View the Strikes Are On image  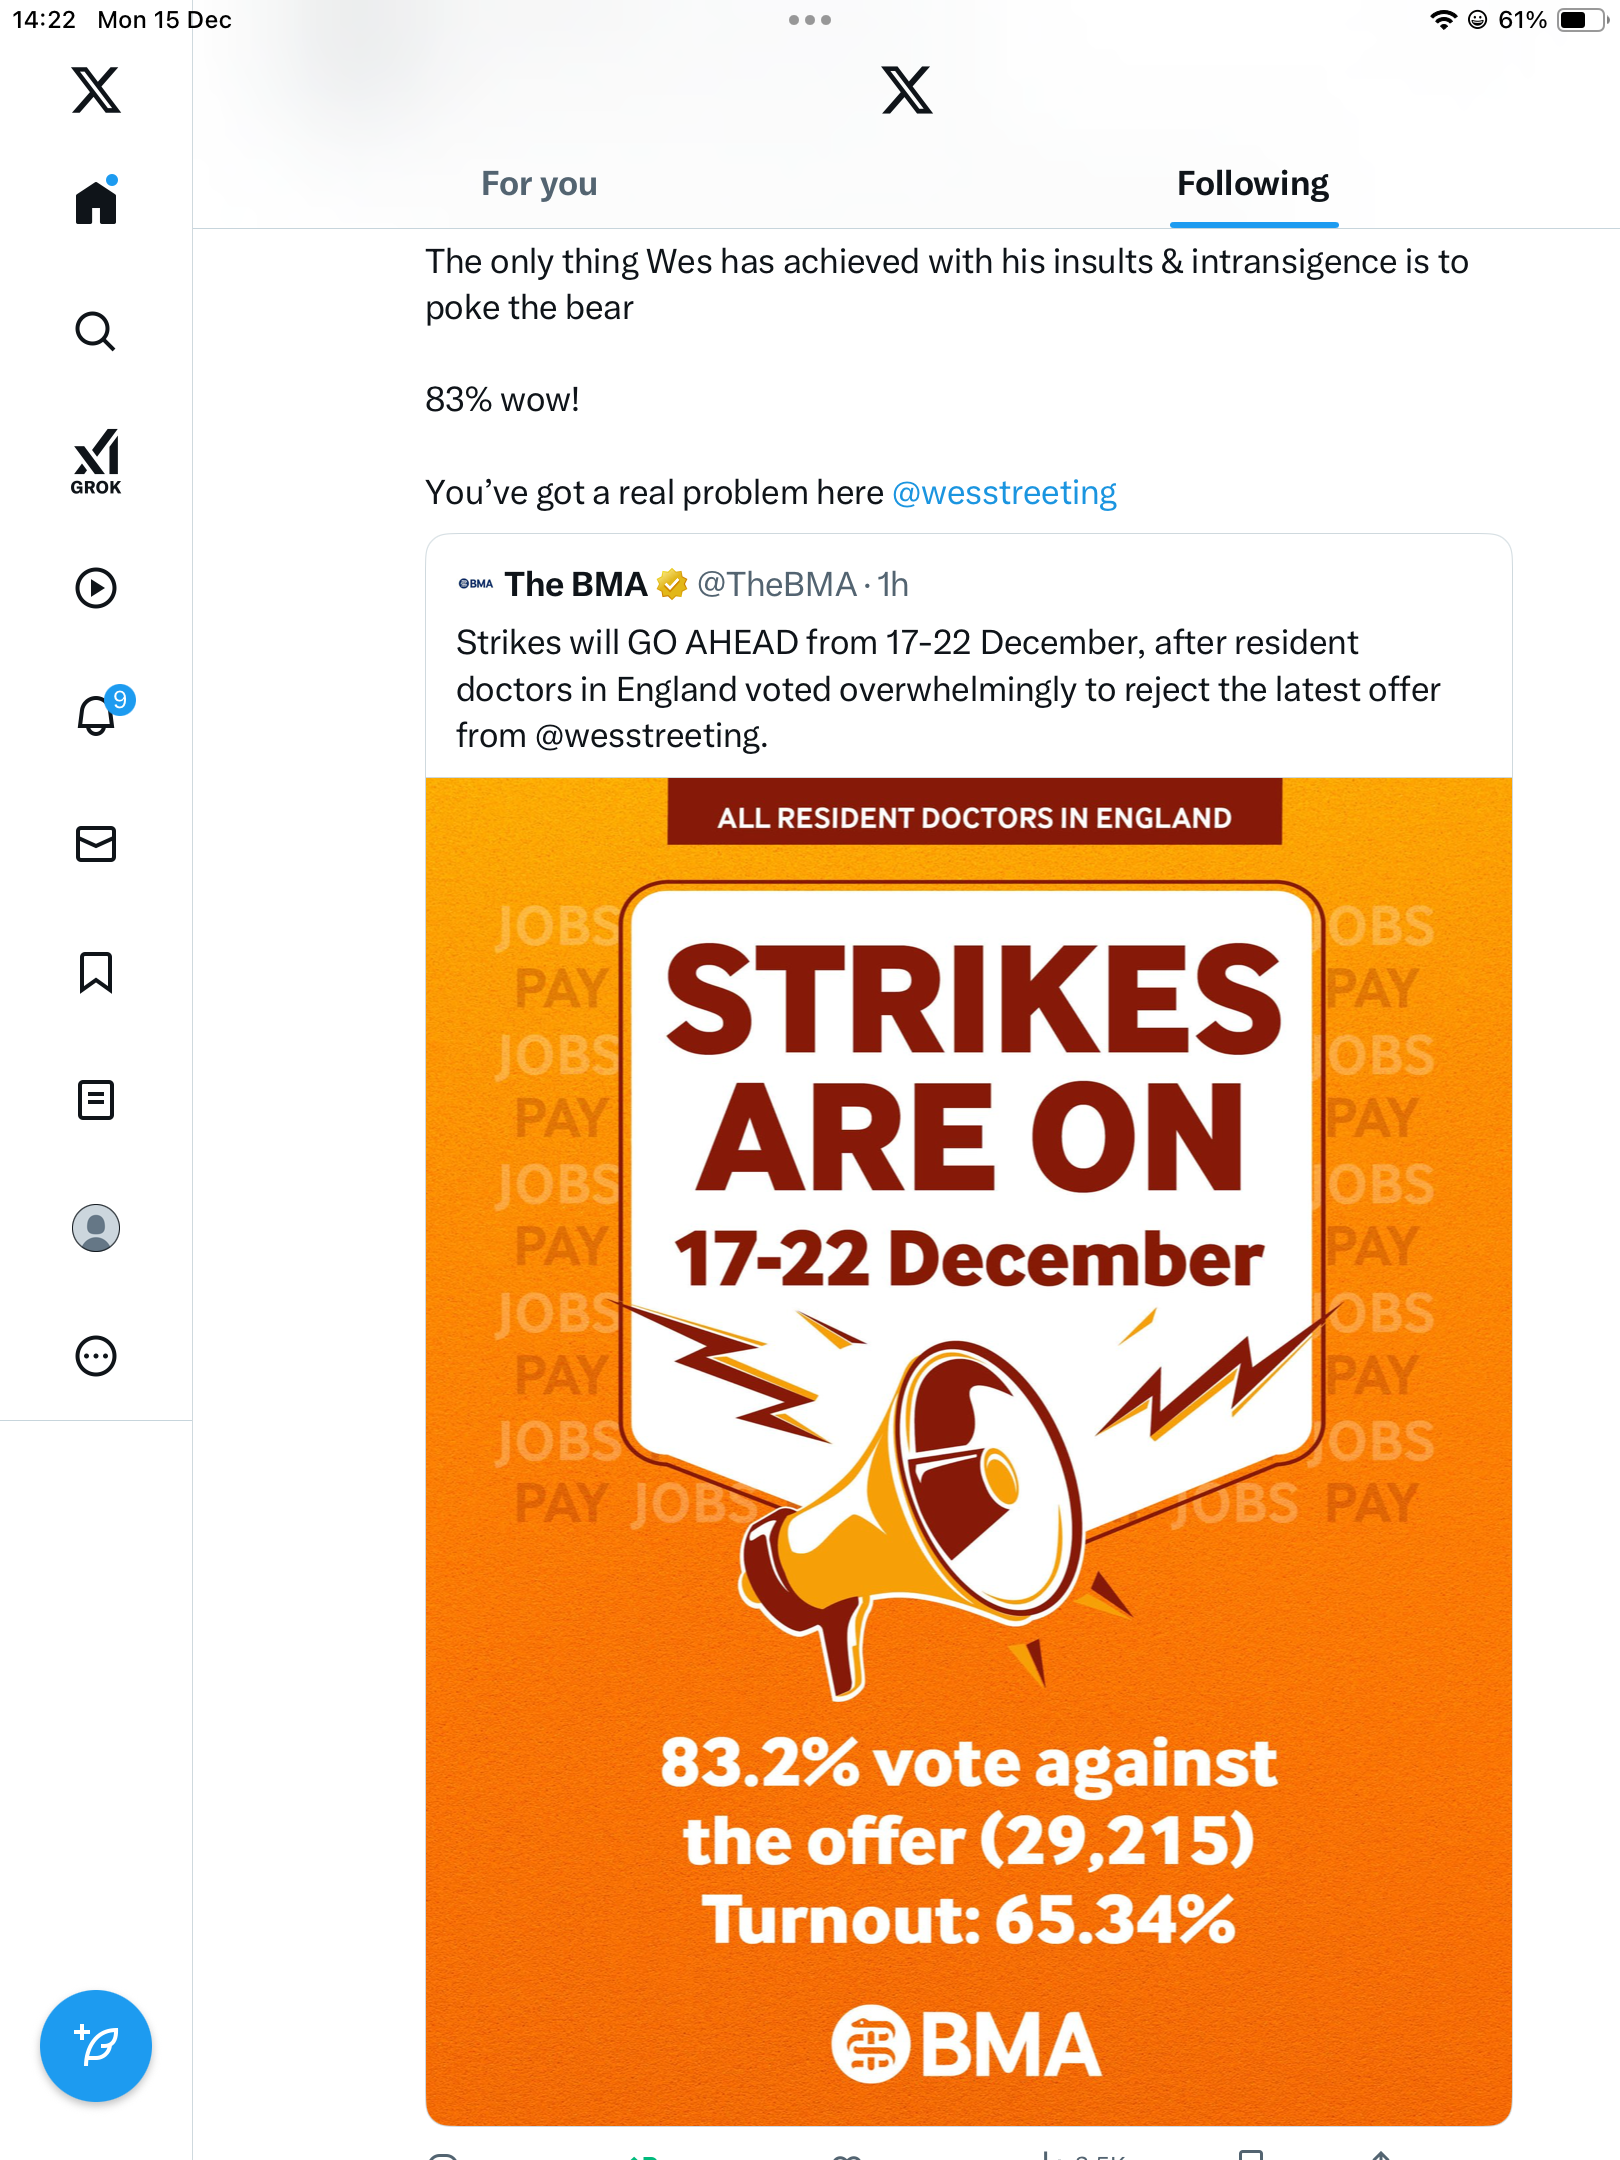pyautogui.click(x=968, y=1450)
